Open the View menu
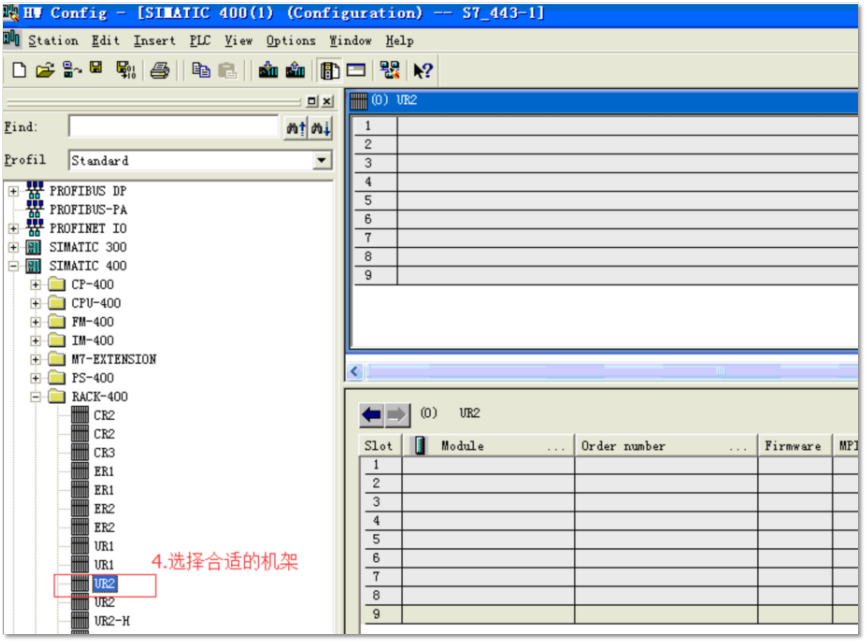 pos(238,41)
